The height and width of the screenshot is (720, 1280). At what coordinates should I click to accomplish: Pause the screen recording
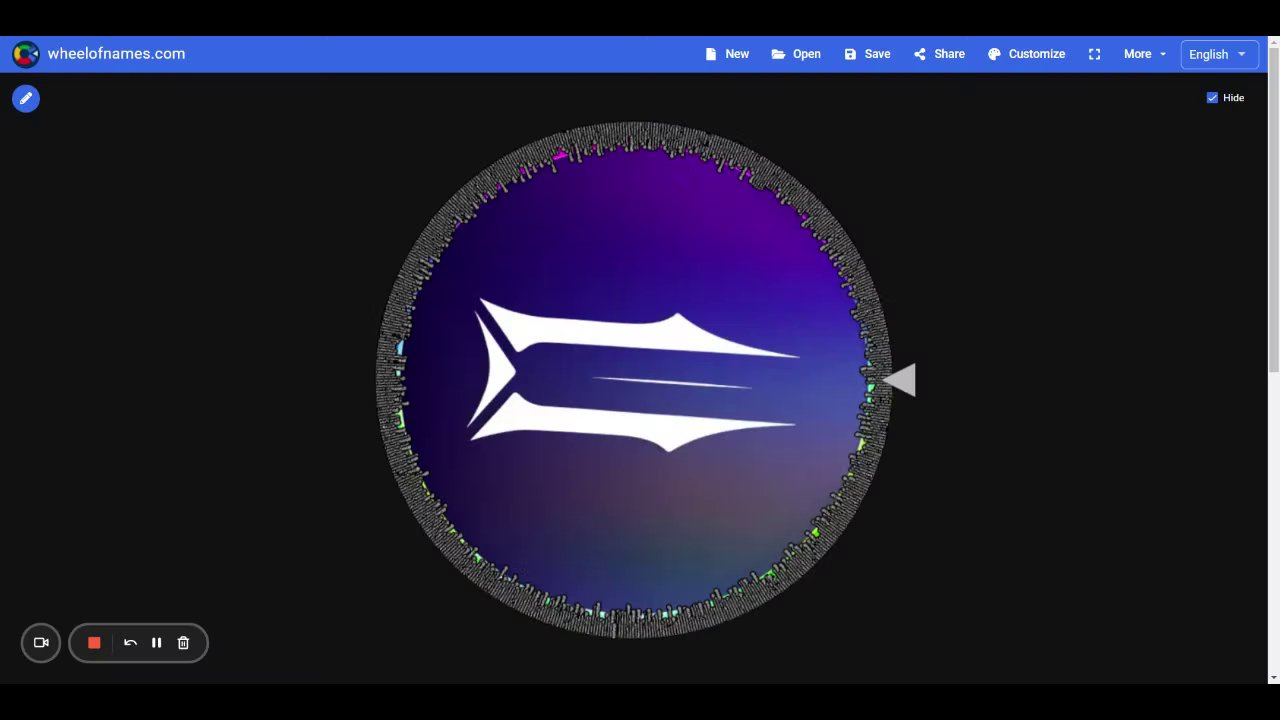156,643
